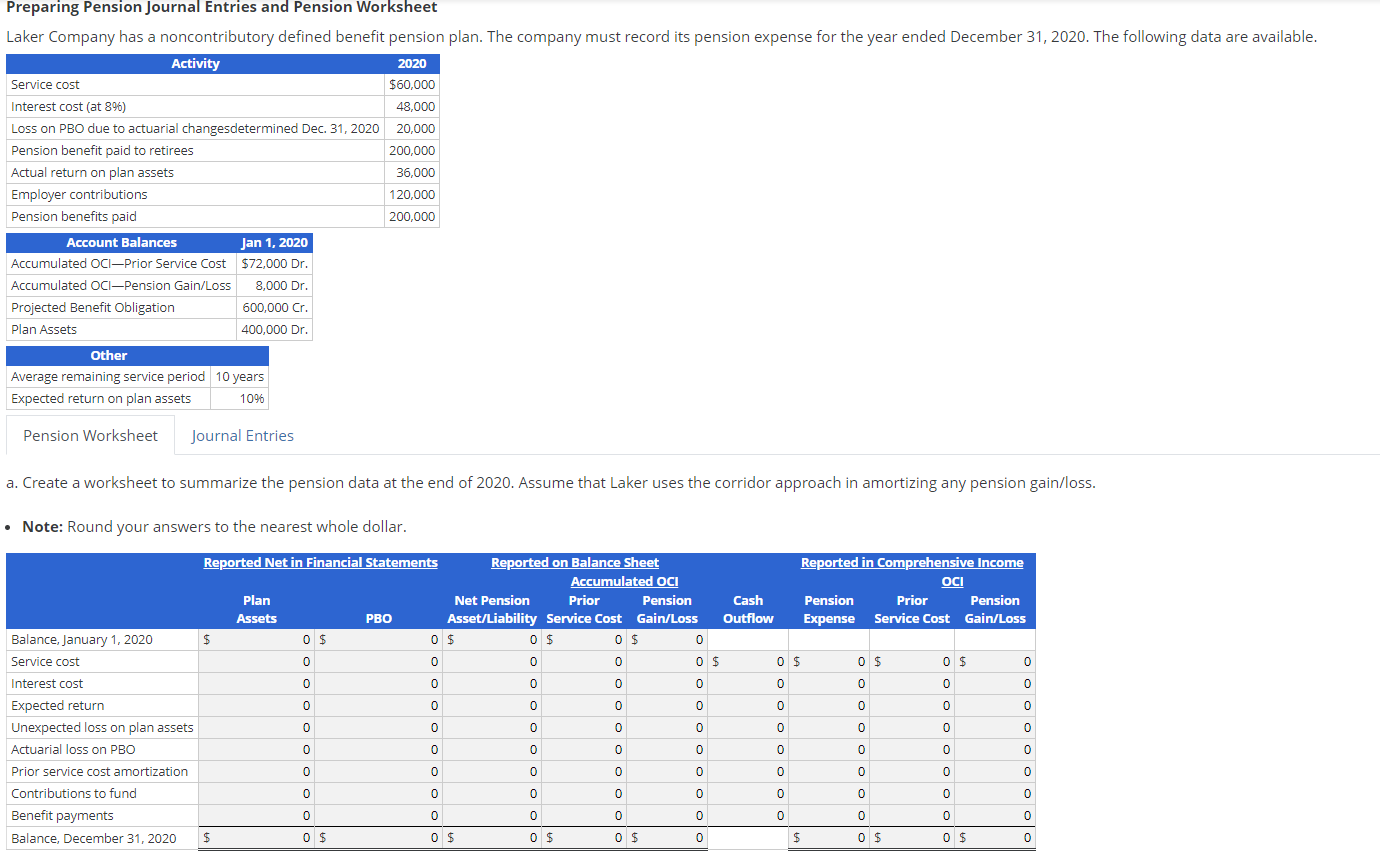Click Plan Assets field in Expected return row
The width and height of the screenshot is (1380, 859).
pos(255,706)
